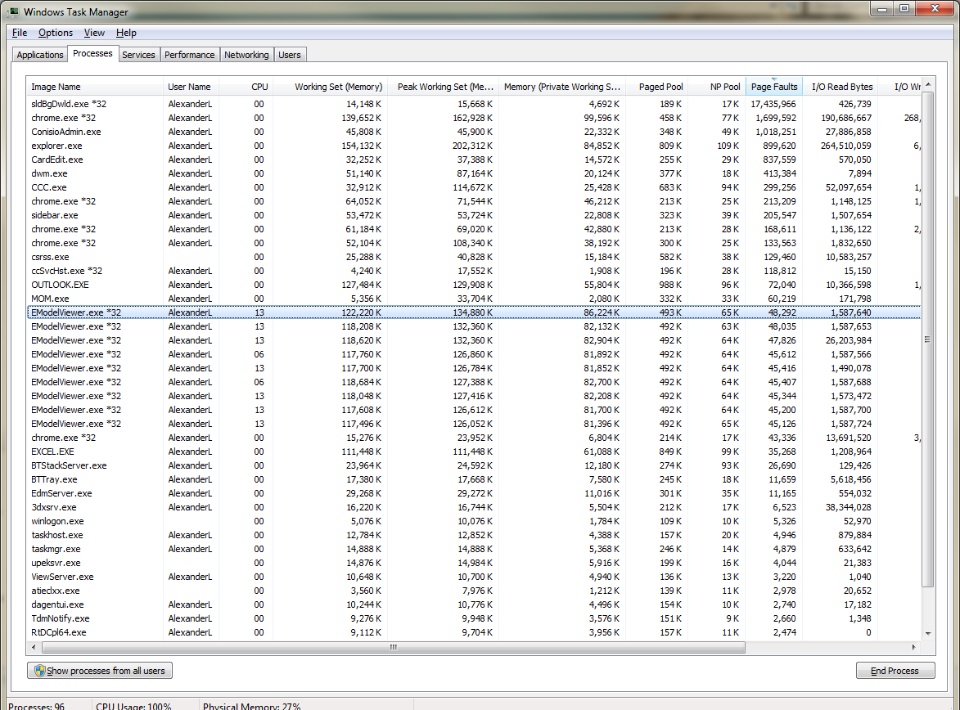Open the File menu
Image resolution: width=960 pixels, height=710 pixels.
point(20,32)
